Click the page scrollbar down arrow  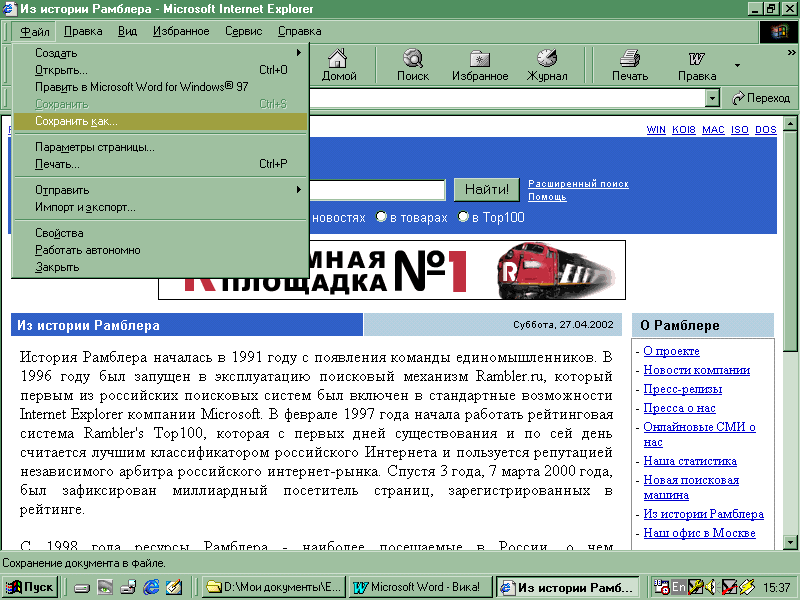[790, 542]
